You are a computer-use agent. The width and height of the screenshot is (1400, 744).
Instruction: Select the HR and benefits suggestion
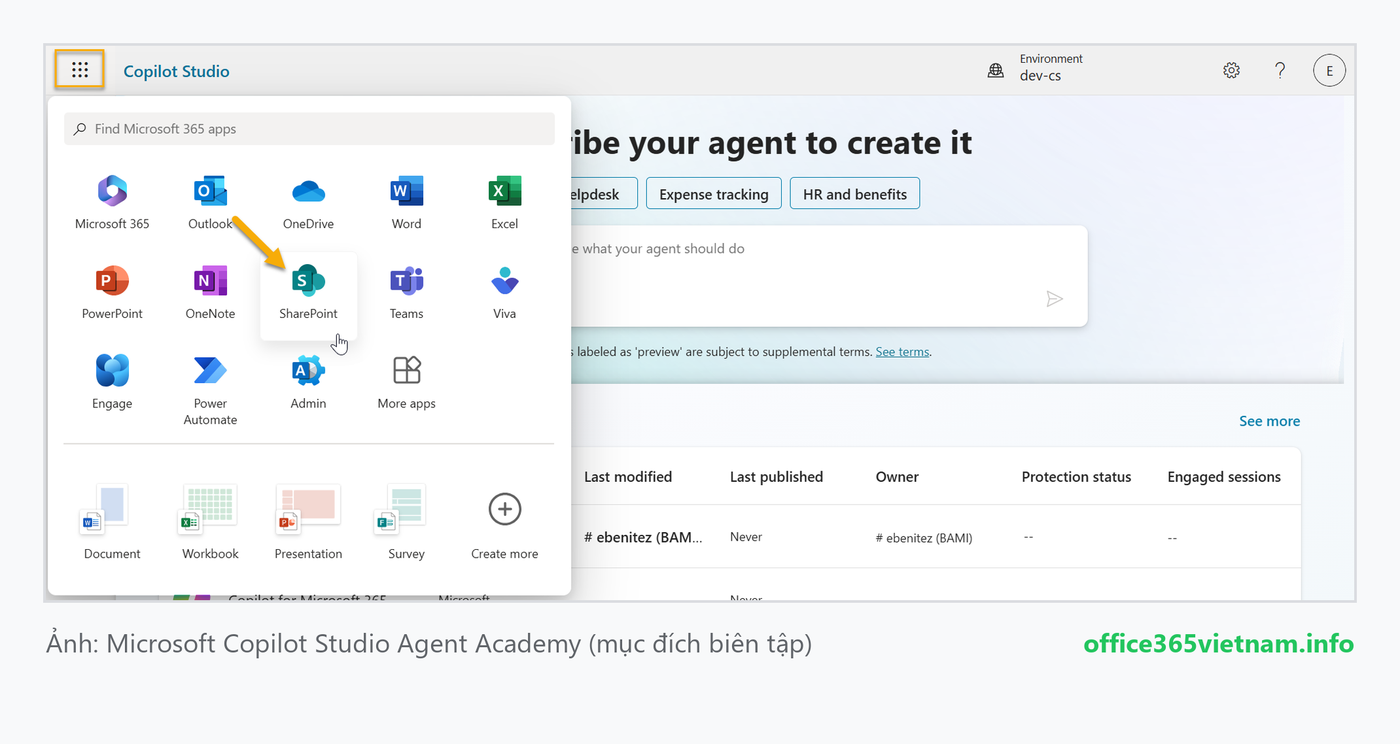pyautogui.click(x=855, y=194)
